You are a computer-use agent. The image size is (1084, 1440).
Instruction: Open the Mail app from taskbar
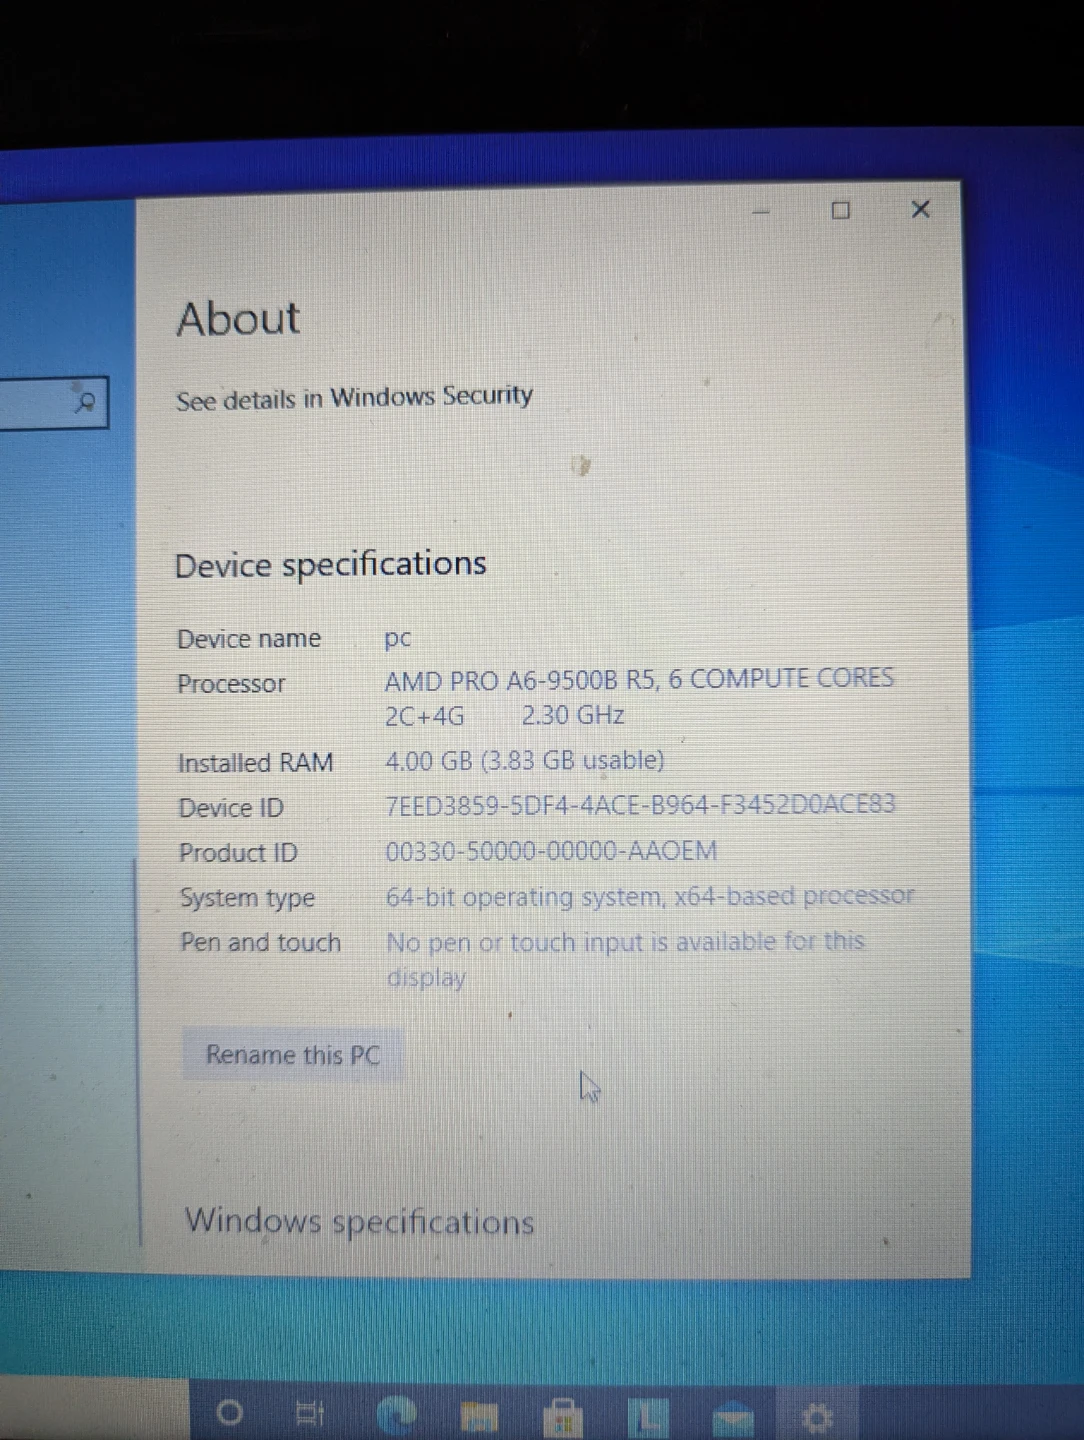732,1417
